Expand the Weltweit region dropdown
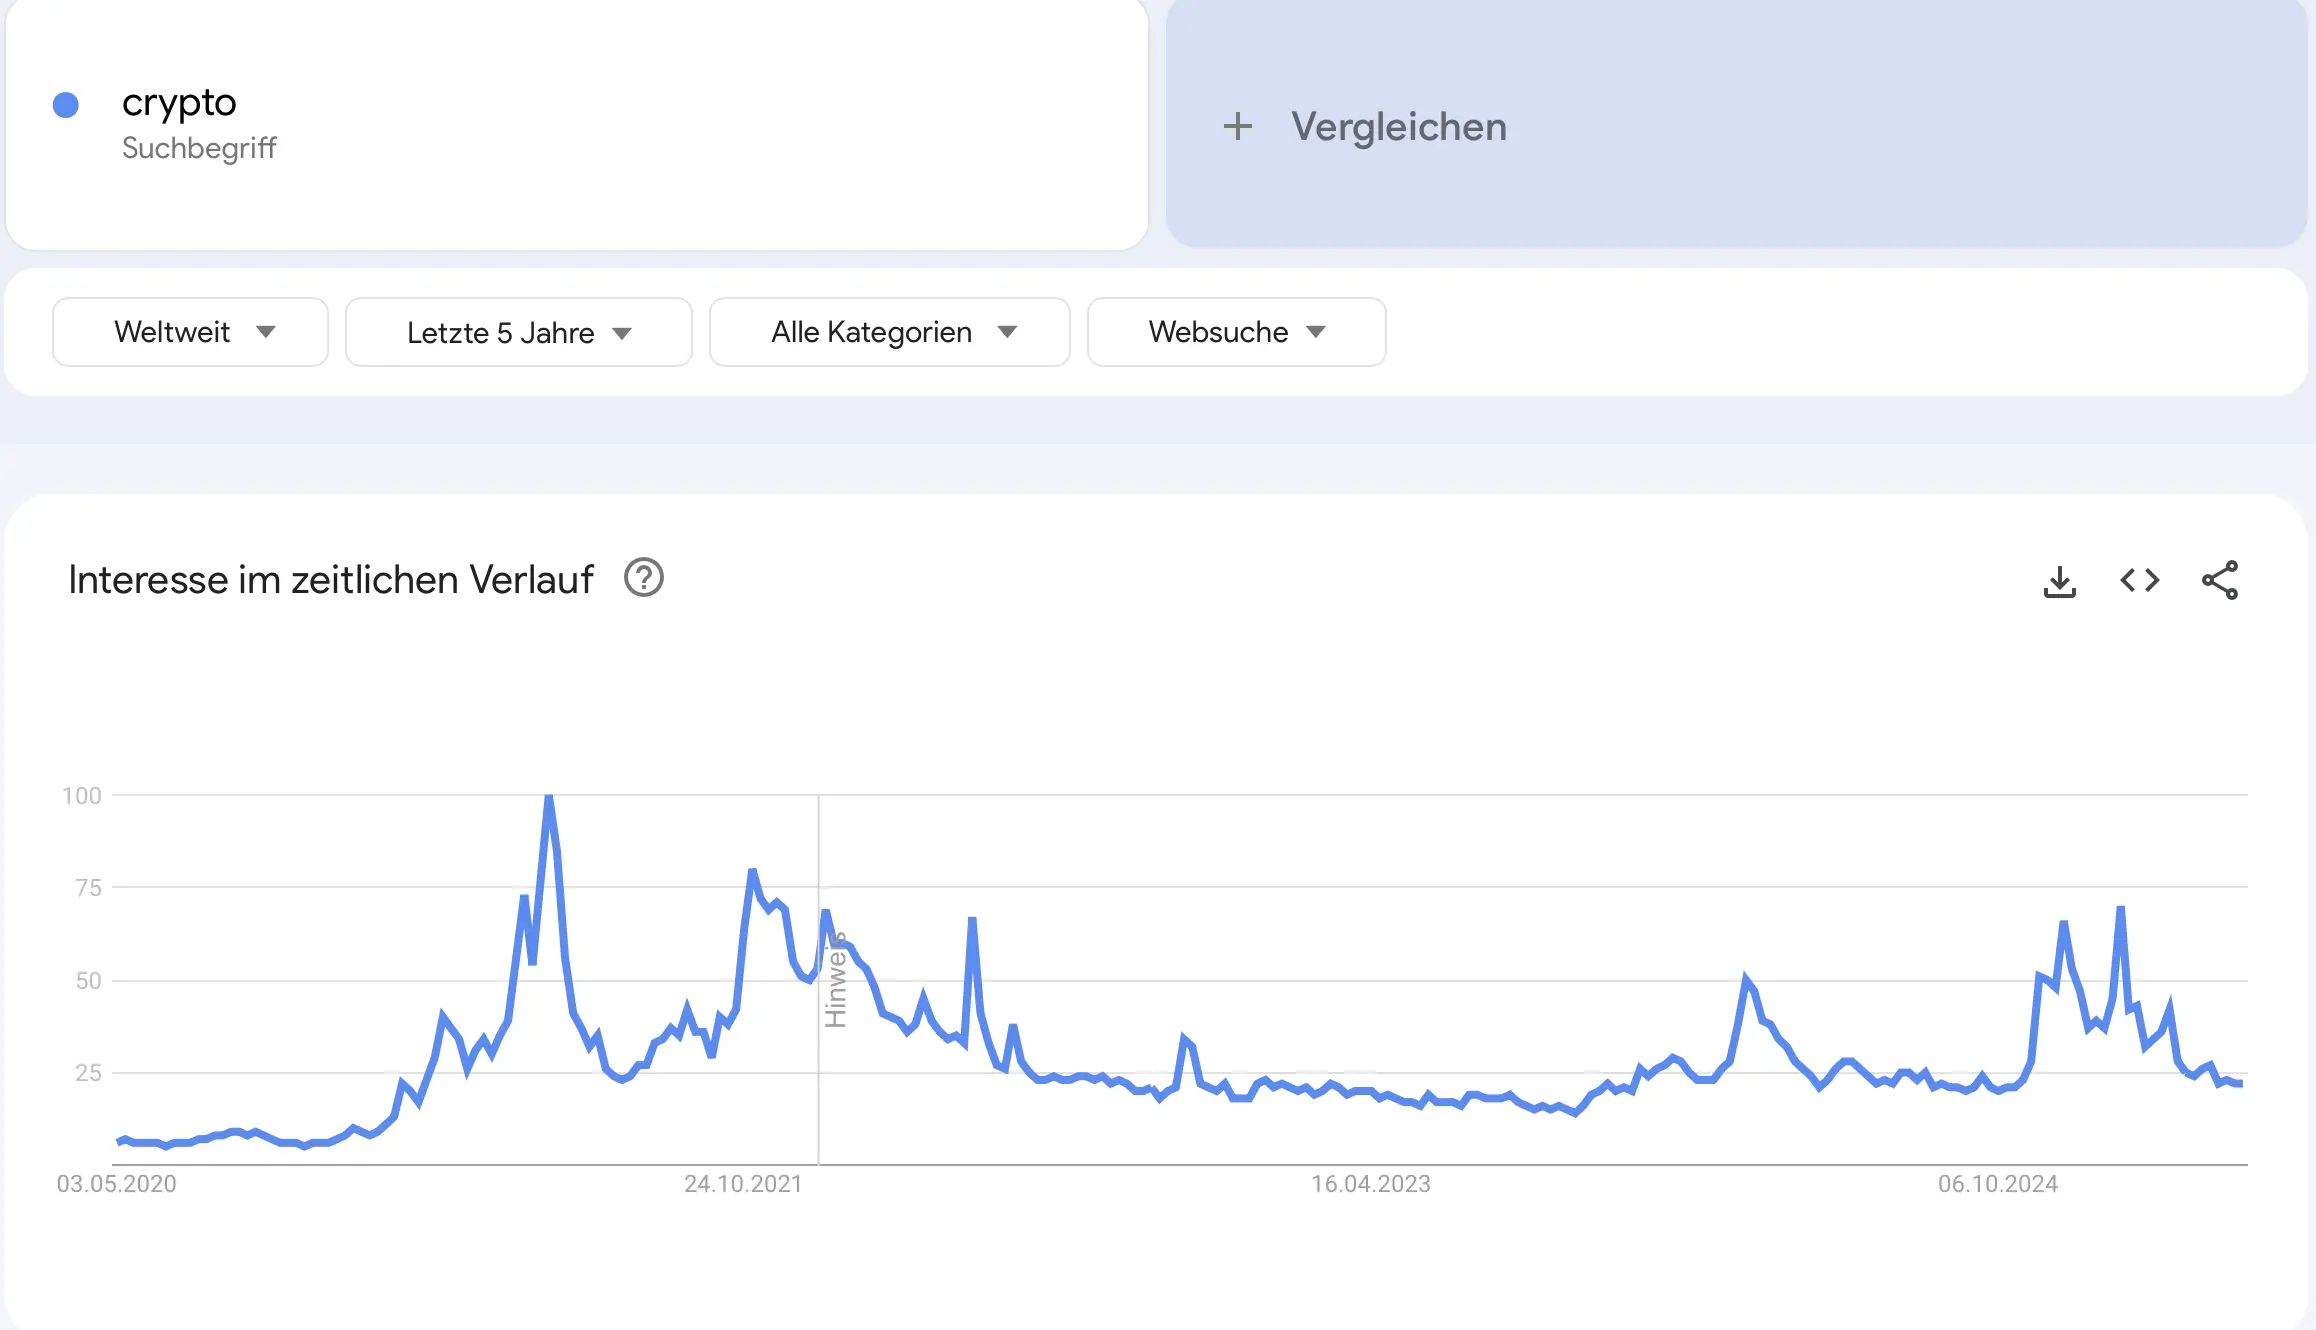This screenshot has height=1330, width=2316. [190, 332]
